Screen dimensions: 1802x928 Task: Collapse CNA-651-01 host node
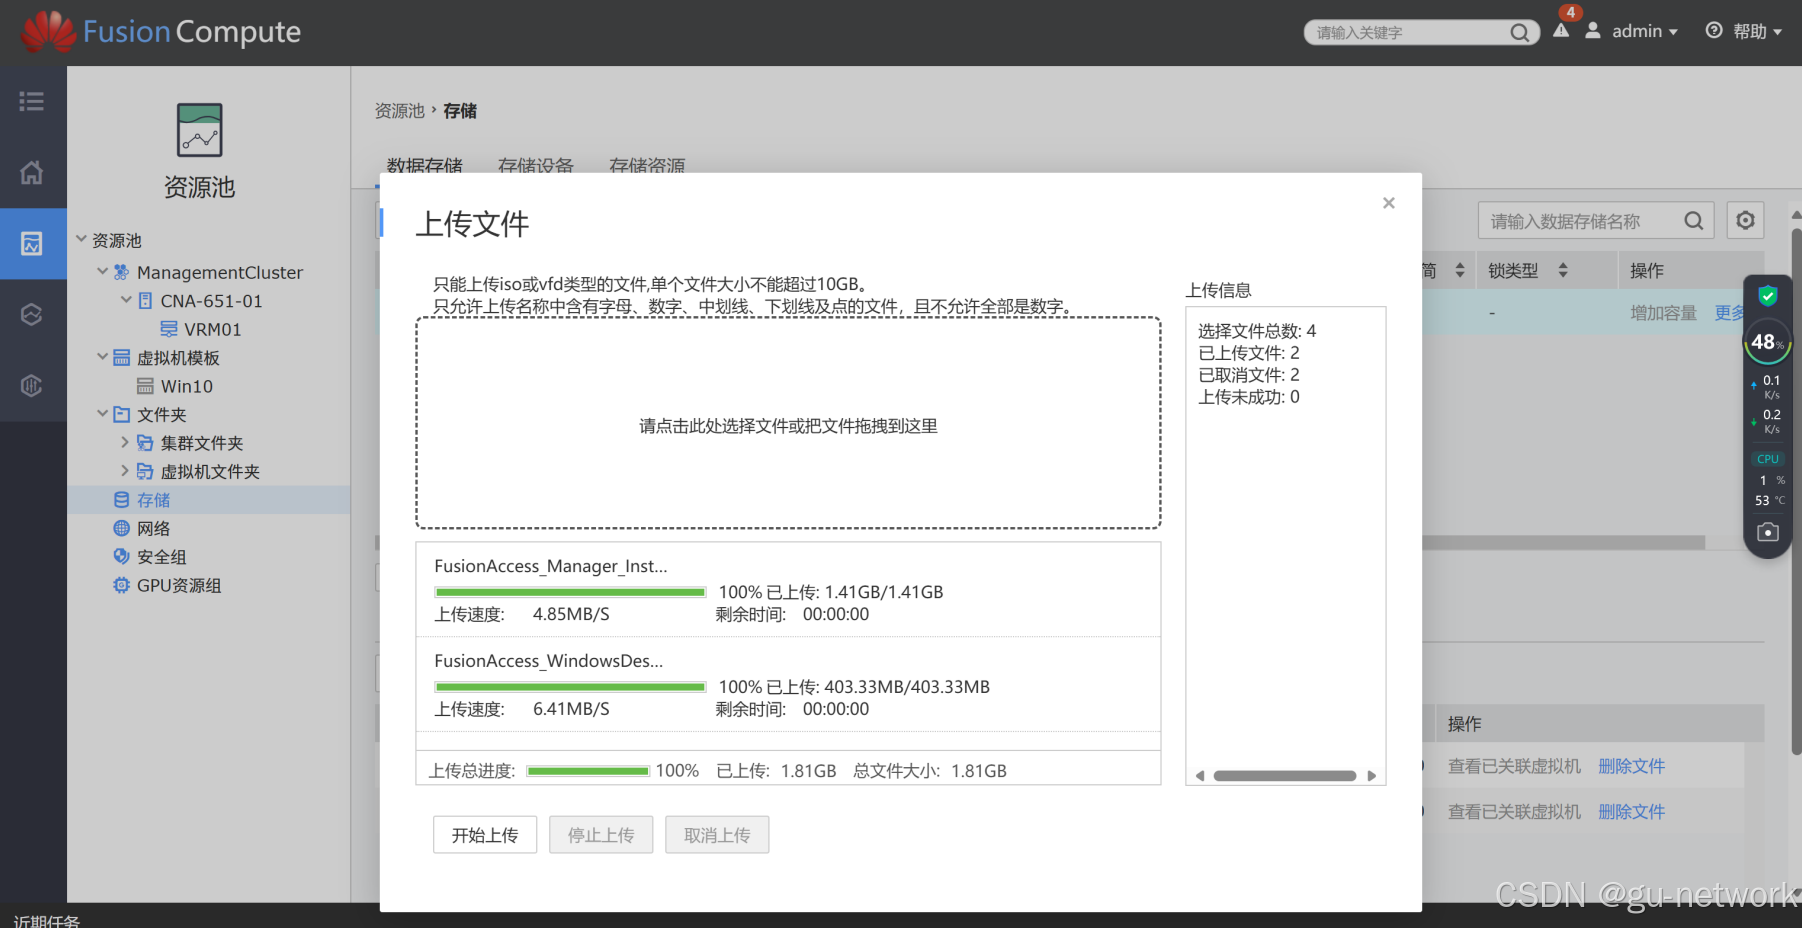coord(126,299)
